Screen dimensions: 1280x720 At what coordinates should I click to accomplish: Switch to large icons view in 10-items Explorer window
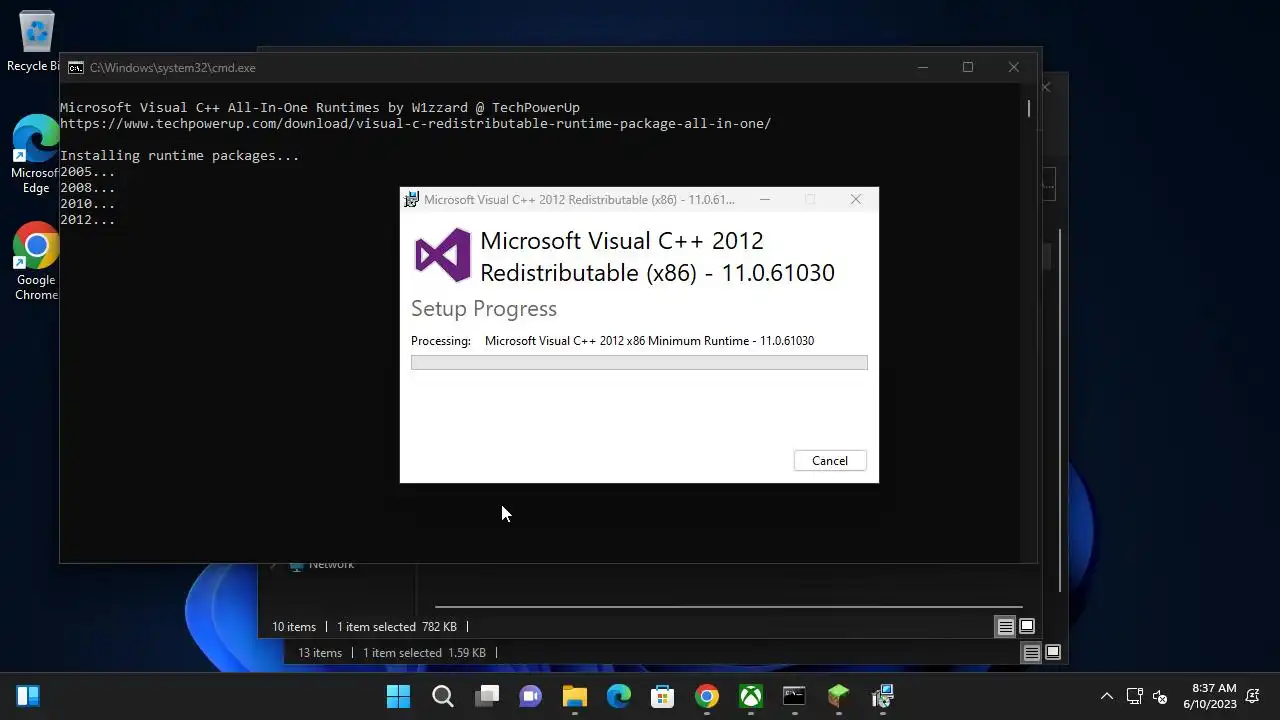[1027, 627]
